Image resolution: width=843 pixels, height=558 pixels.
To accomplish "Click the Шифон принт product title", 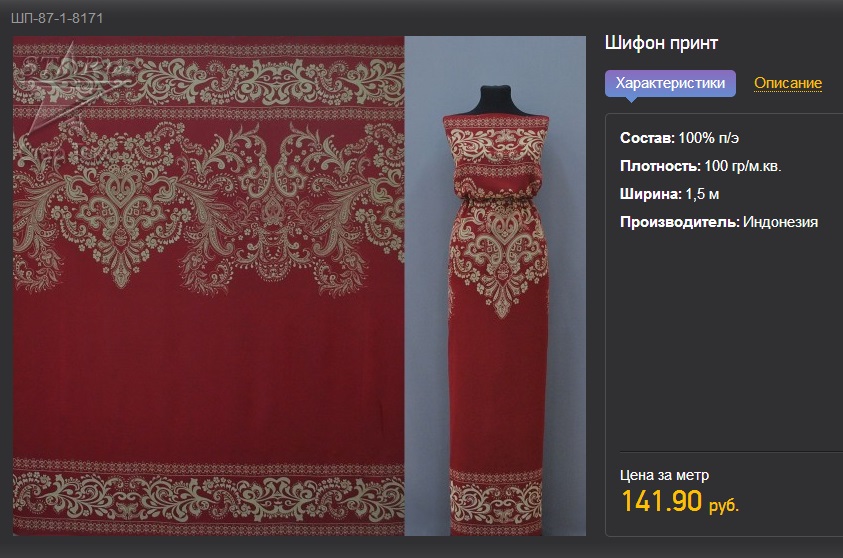I will (x=661, y=43).
